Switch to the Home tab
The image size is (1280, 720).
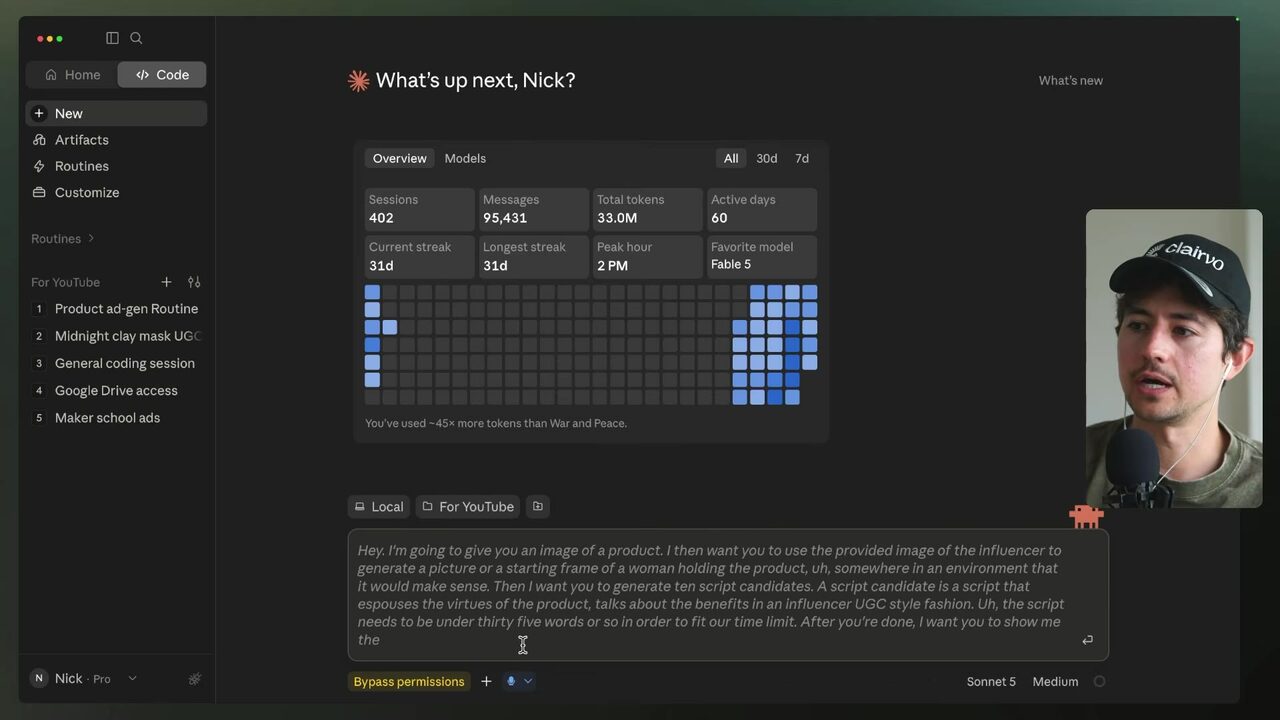click(72, 75)
